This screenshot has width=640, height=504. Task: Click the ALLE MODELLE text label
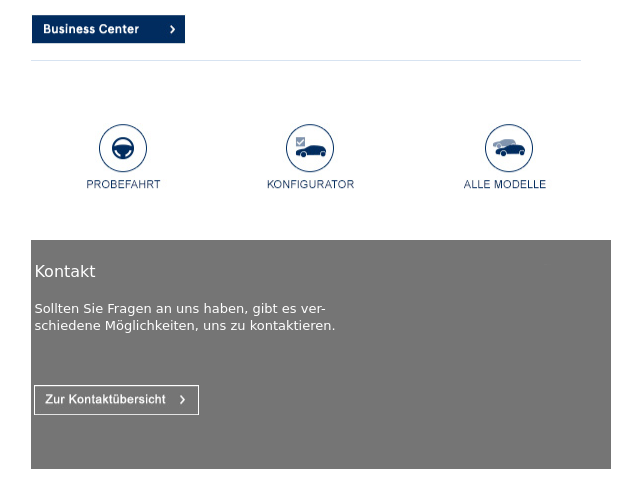(x=504, y=184)
